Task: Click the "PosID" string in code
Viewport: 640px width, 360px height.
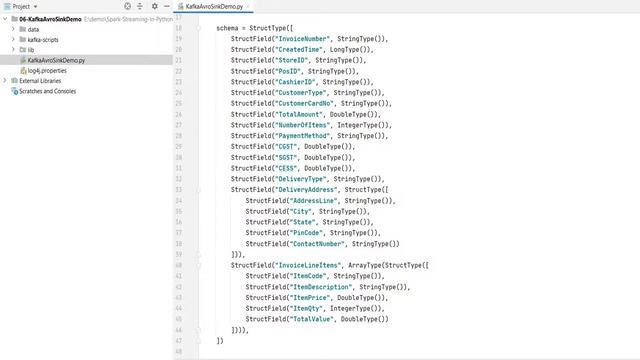Action: pos(288,71)
